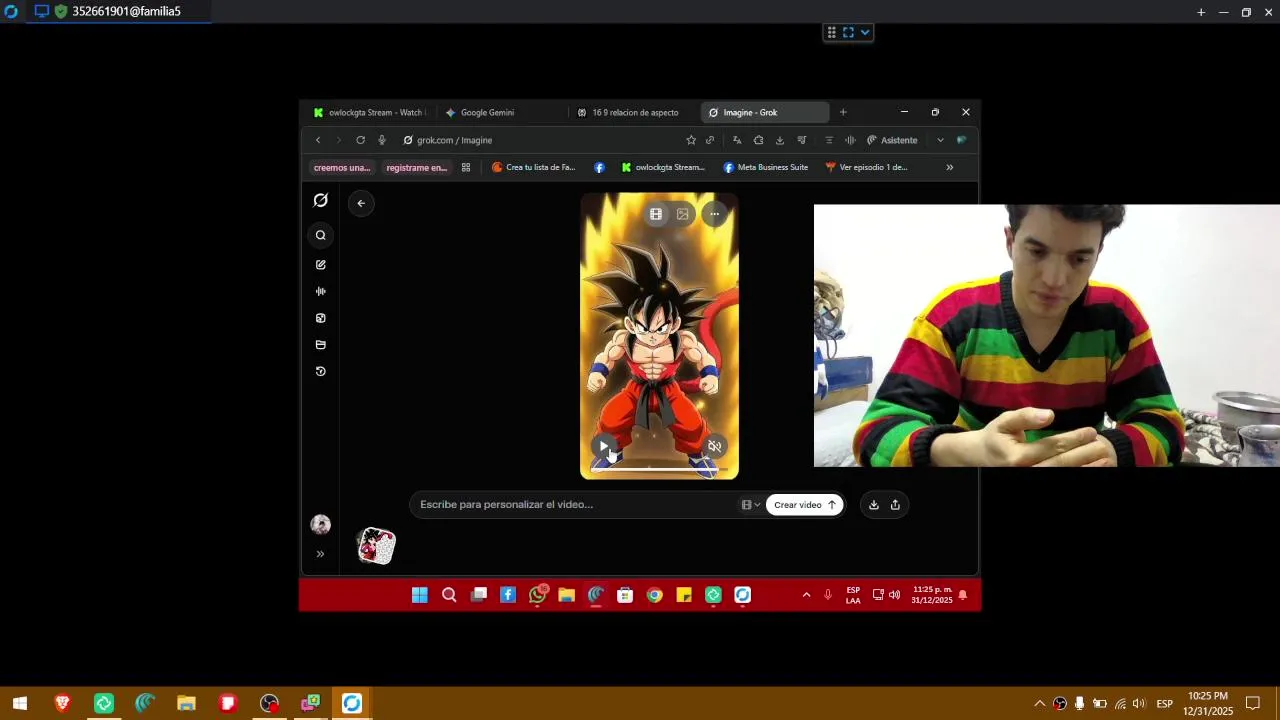Click the grok.com / Imagine address bar
The width and height of the screenshot is (1280, 720).
pyautogui.click(x=540, y=140)
